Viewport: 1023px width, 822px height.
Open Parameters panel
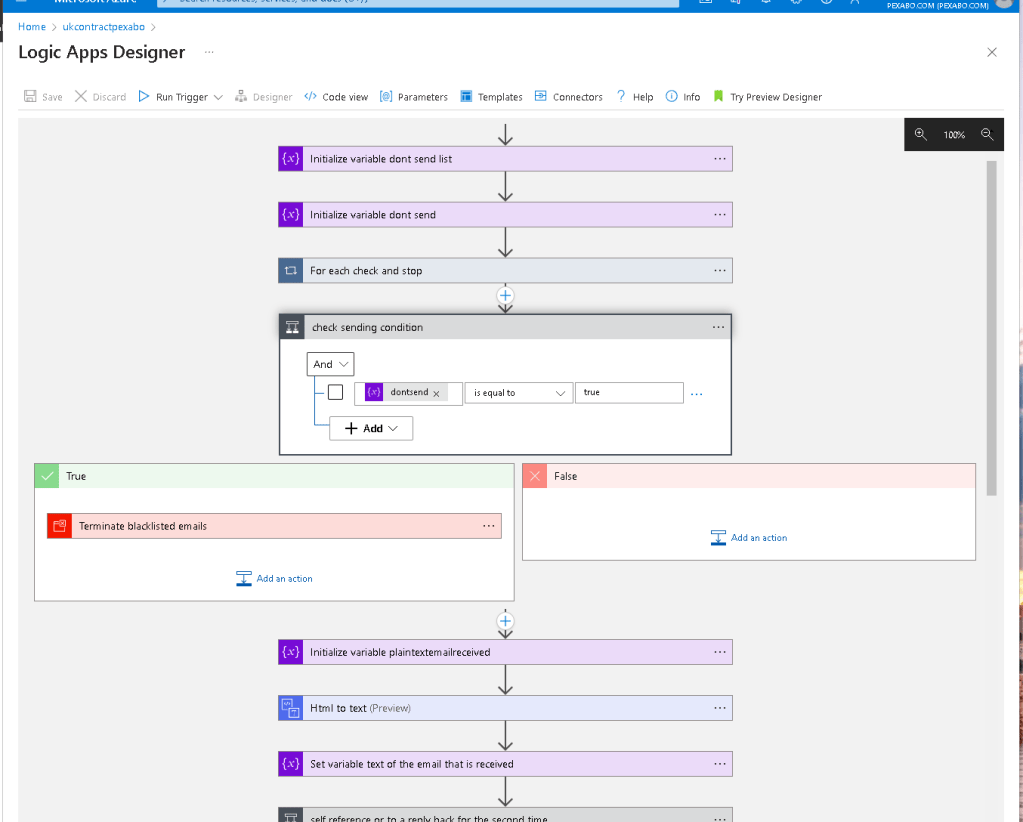pos(414,97)
